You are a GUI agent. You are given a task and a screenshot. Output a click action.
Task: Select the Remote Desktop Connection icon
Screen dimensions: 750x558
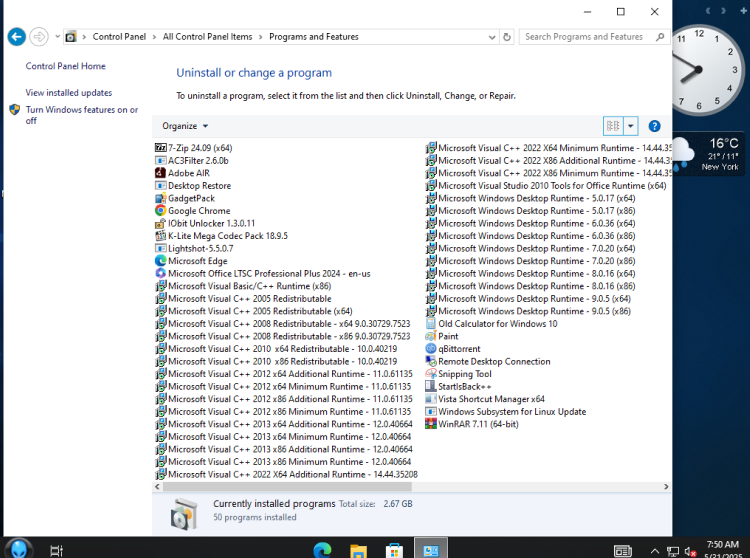click(431, 361)
